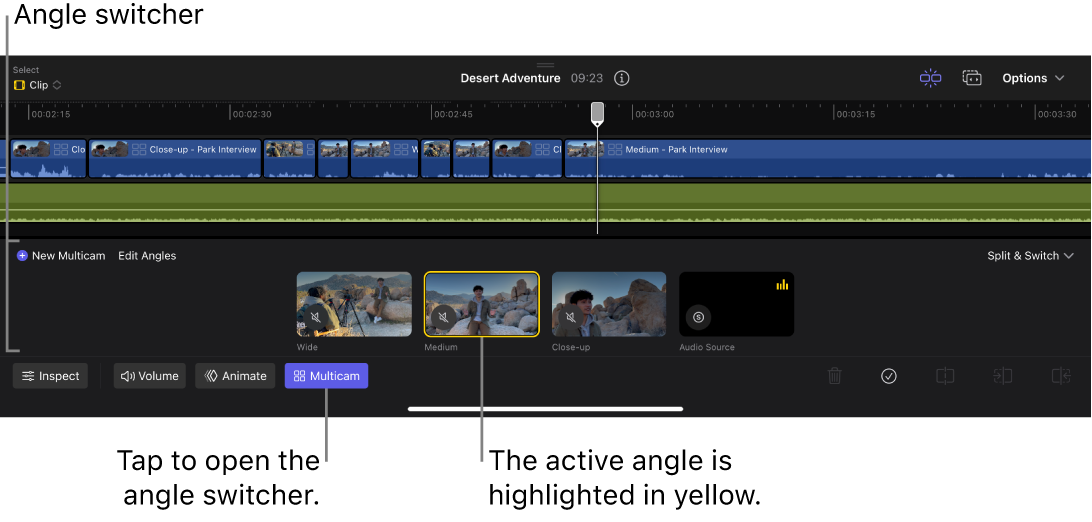
Task: Toggle the mute icon on the Wide angle
Action: click(x=316, y=318)
